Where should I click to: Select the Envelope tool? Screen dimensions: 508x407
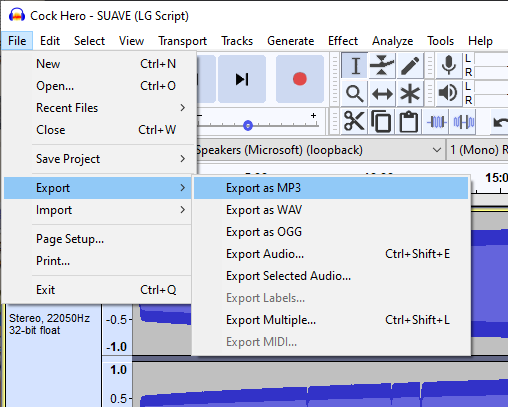click(x=382, y=65)
